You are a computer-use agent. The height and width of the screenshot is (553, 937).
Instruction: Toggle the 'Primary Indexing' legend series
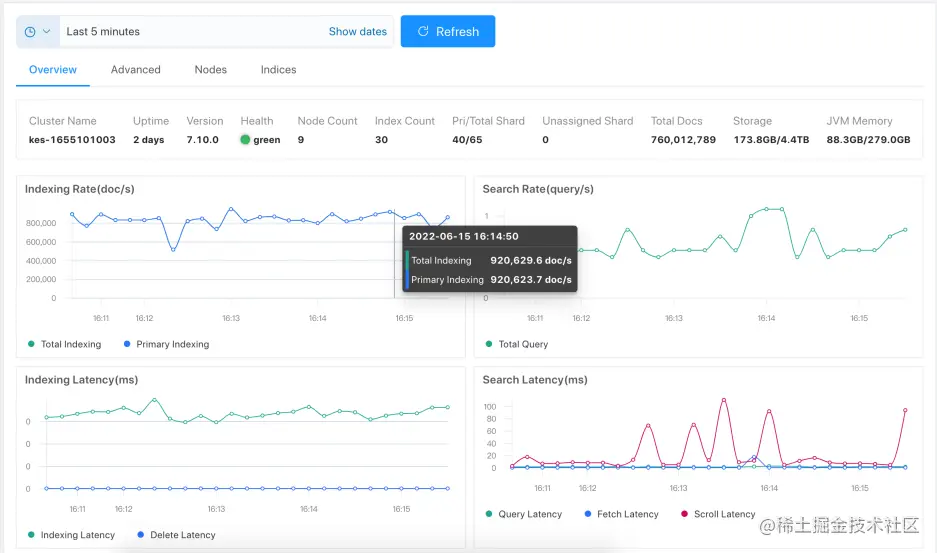tap(166, 344)
